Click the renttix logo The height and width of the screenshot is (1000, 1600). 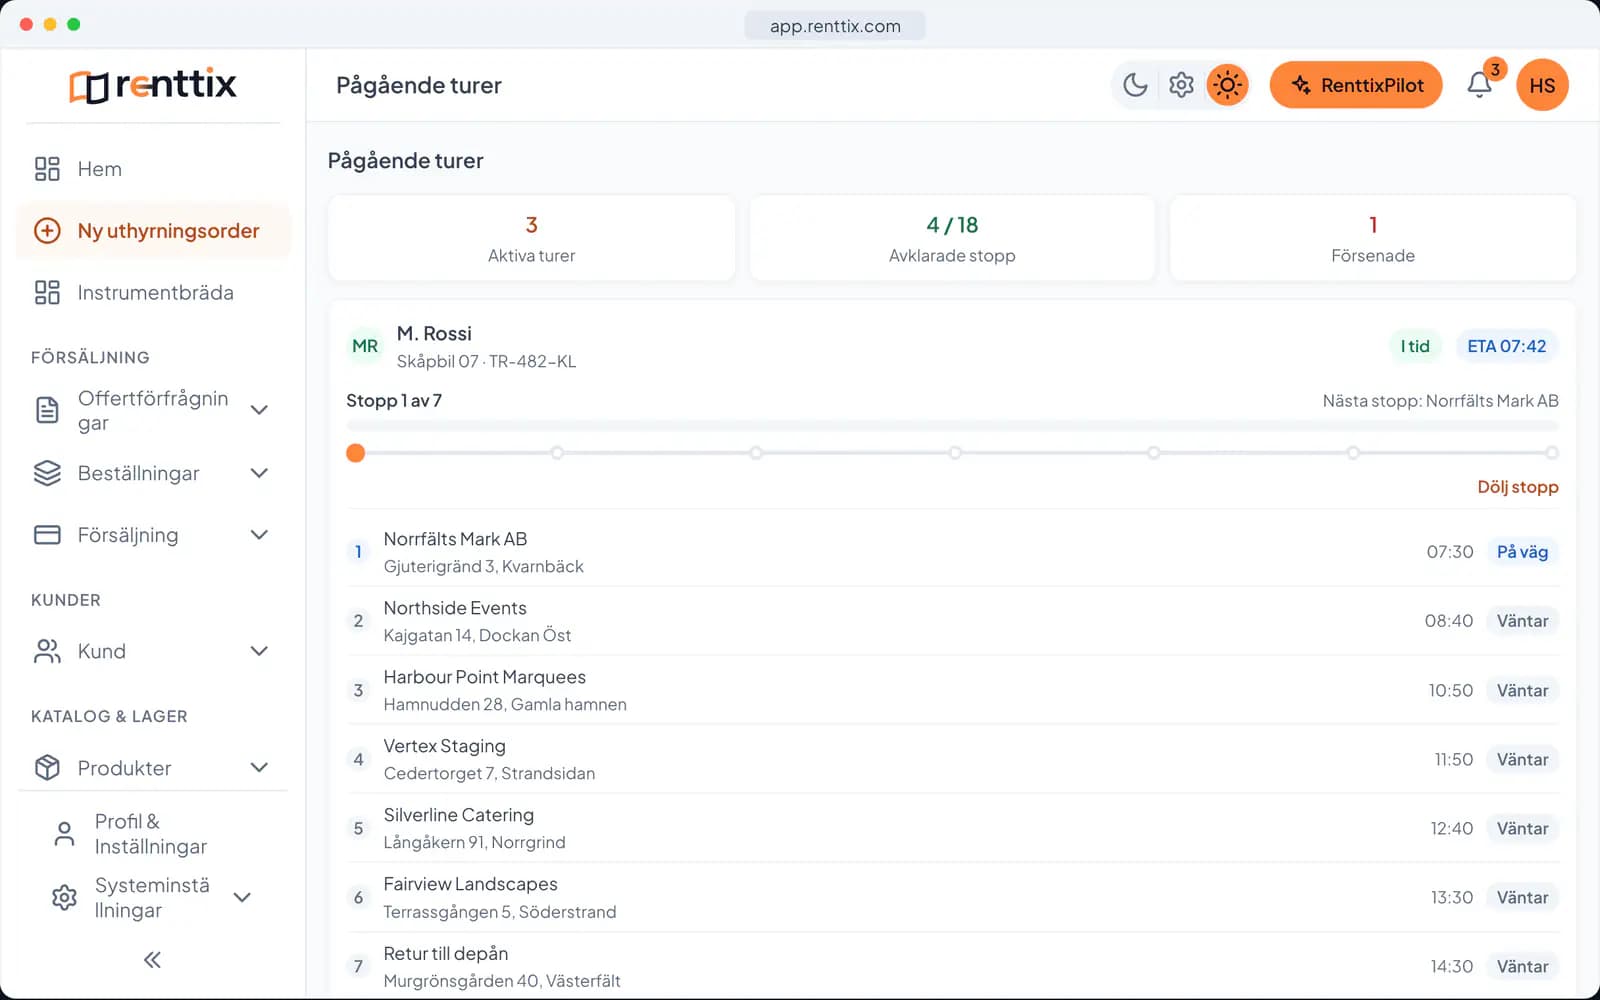[153, 85]
